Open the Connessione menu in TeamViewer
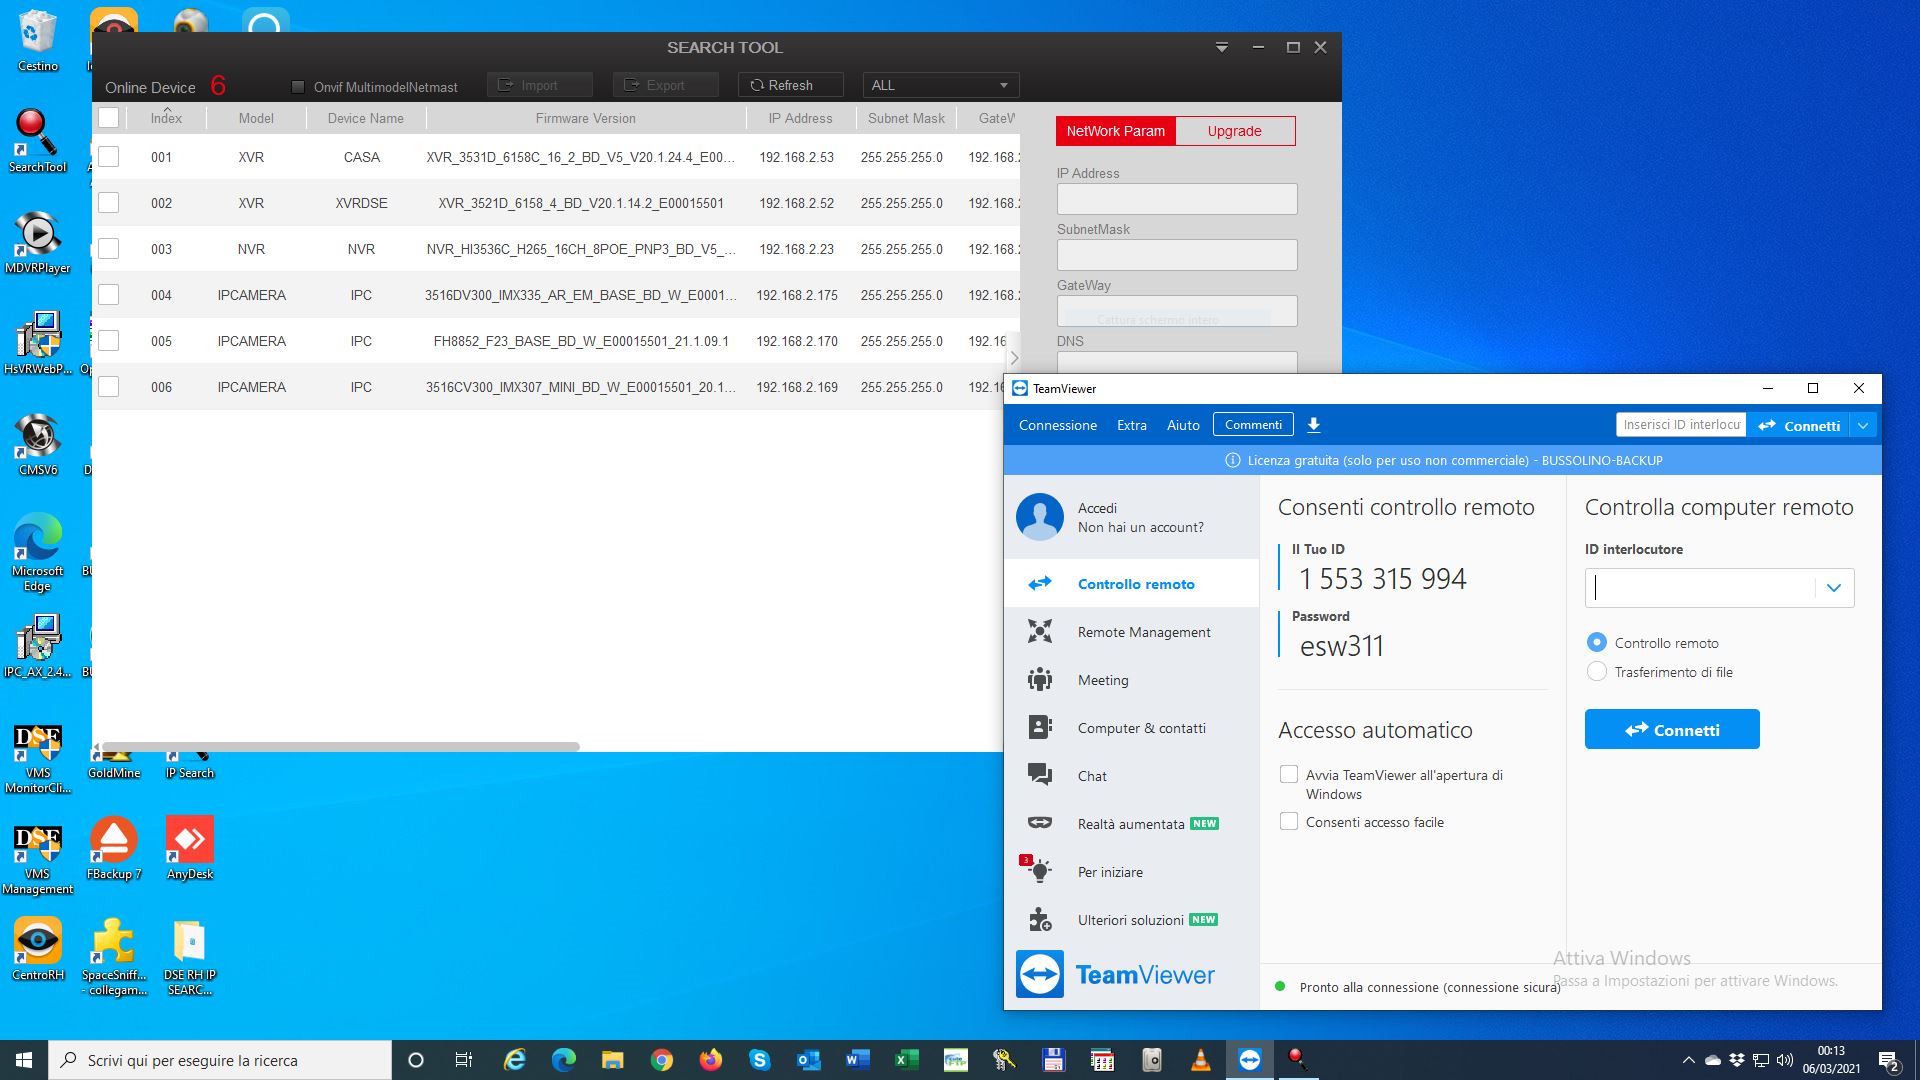Viewport: 1920px width, 1080px height. (x=1057, y=425)
